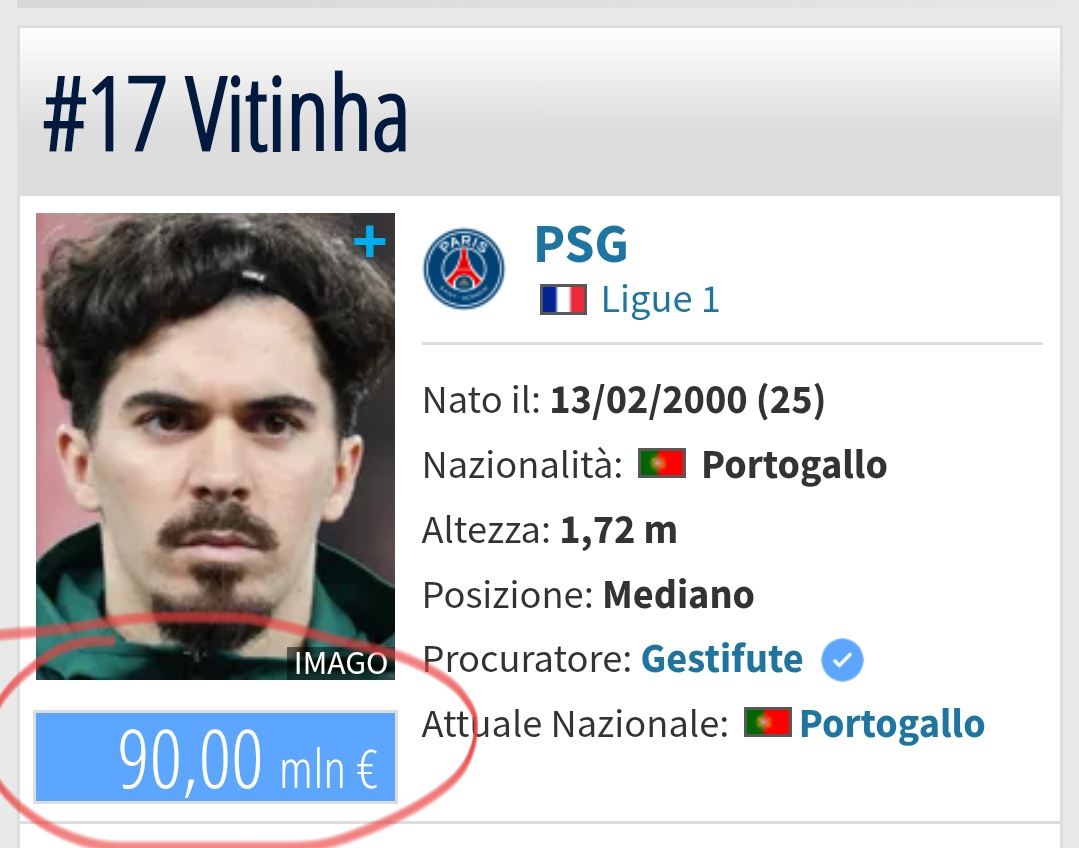Click the IMAGO photo credit label
This screenshot has width=1079, height=848.
(341, 664)
